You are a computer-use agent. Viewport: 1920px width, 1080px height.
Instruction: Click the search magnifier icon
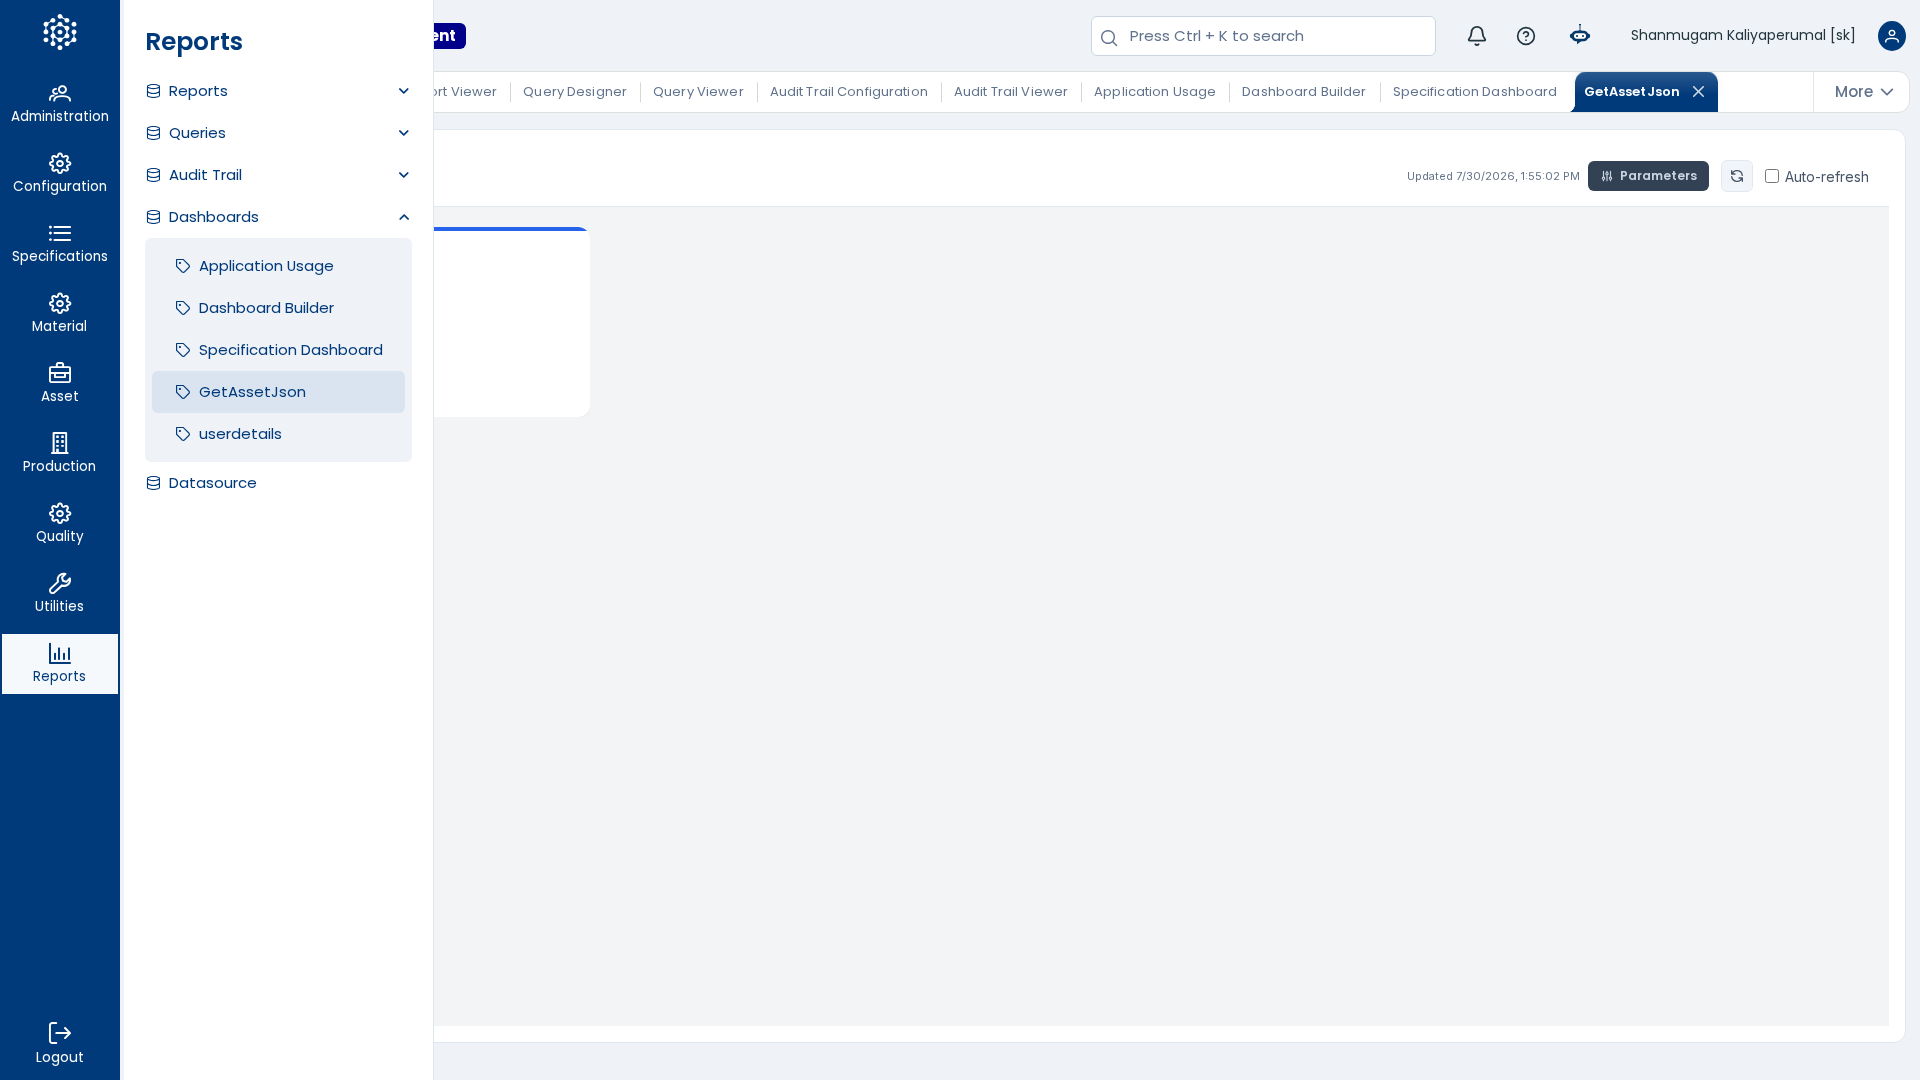point(1109,38)
